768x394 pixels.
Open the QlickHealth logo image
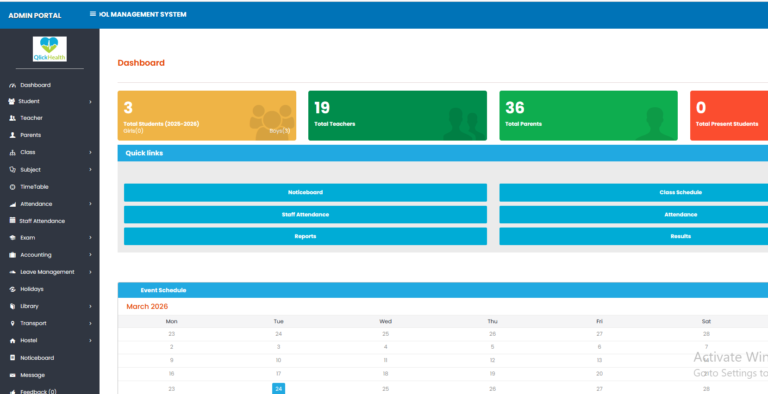click(x=49, y=49)
